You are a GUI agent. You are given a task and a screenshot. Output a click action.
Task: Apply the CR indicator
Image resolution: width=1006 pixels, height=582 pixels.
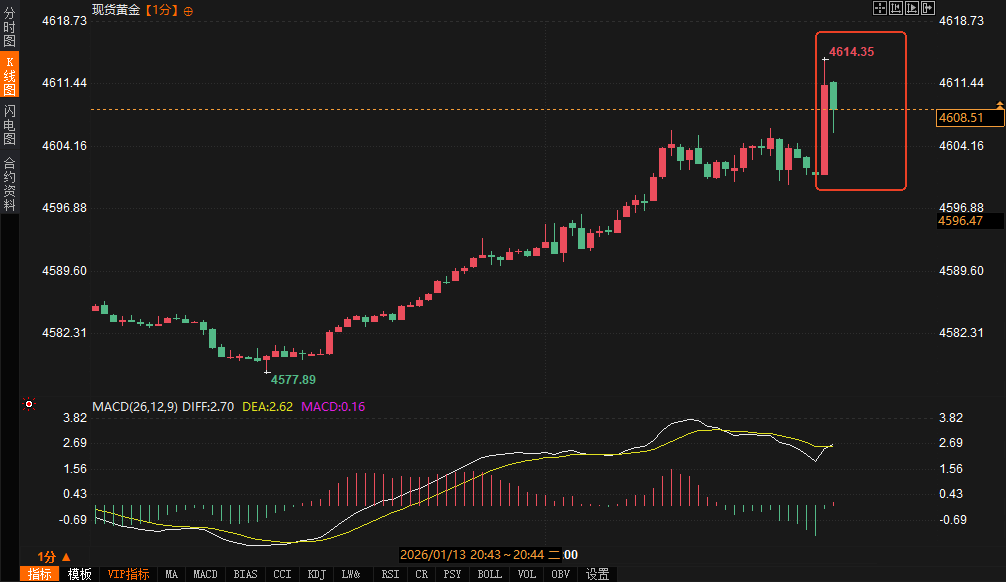click(422, 574)
